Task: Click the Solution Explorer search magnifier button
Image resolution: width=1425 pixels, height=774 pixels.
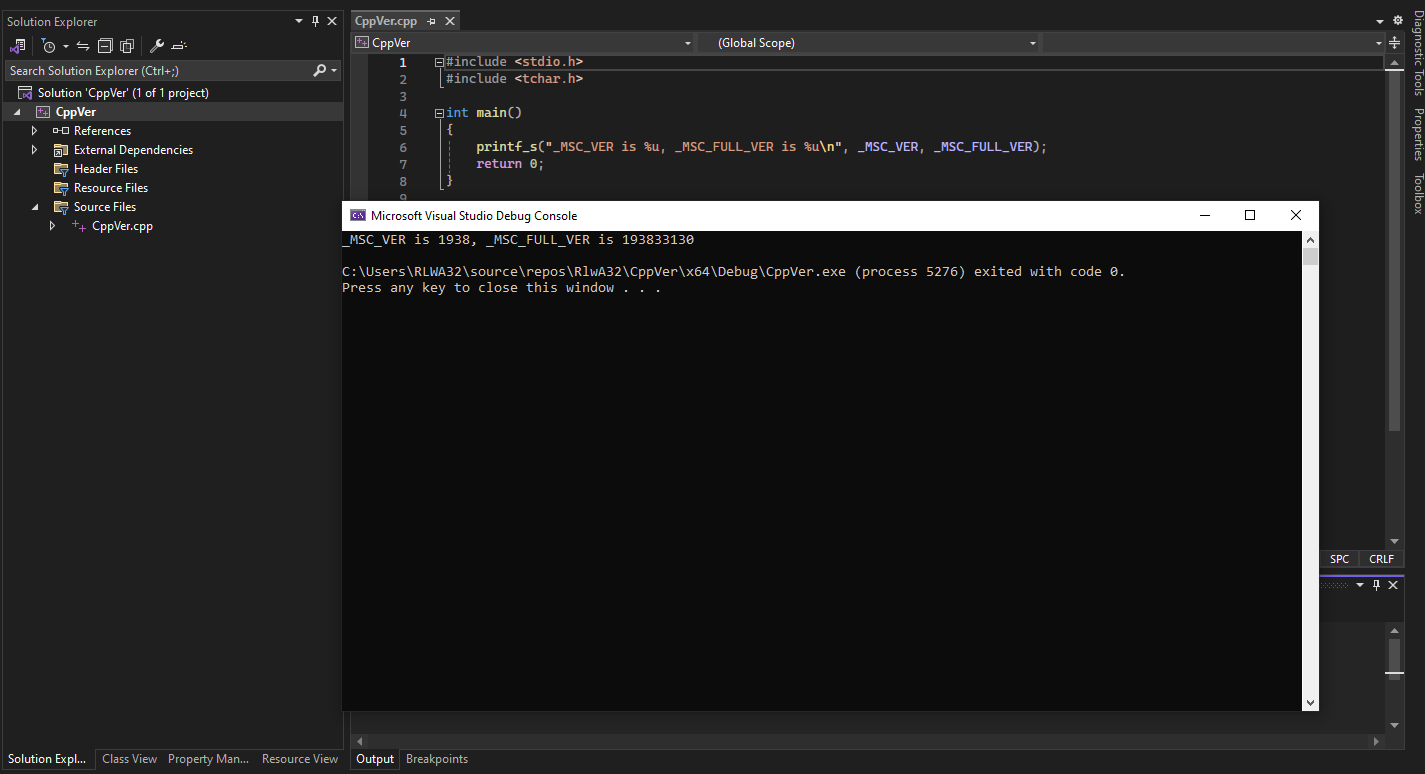Action: 321,70
